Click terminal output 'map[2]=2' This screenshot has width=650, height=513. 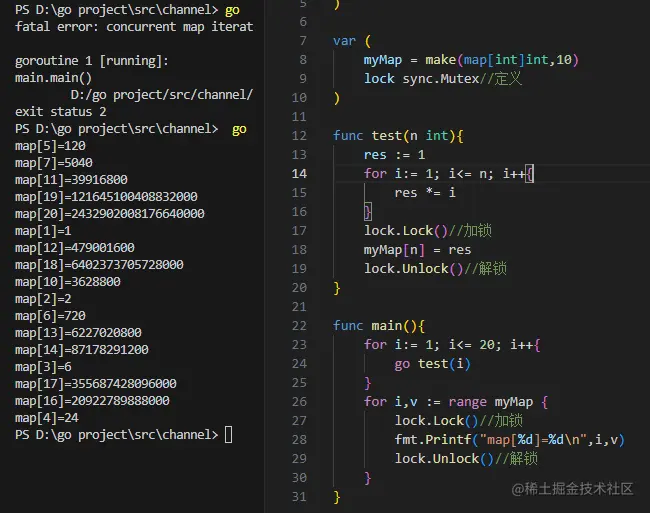coord(43,299)
